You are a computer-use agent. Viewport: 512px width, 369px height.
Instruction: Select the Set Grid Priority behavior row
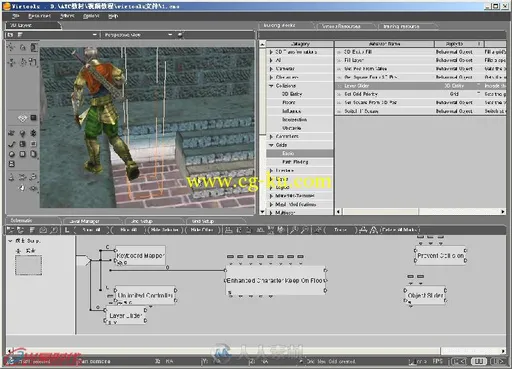[x=420, y=94]
